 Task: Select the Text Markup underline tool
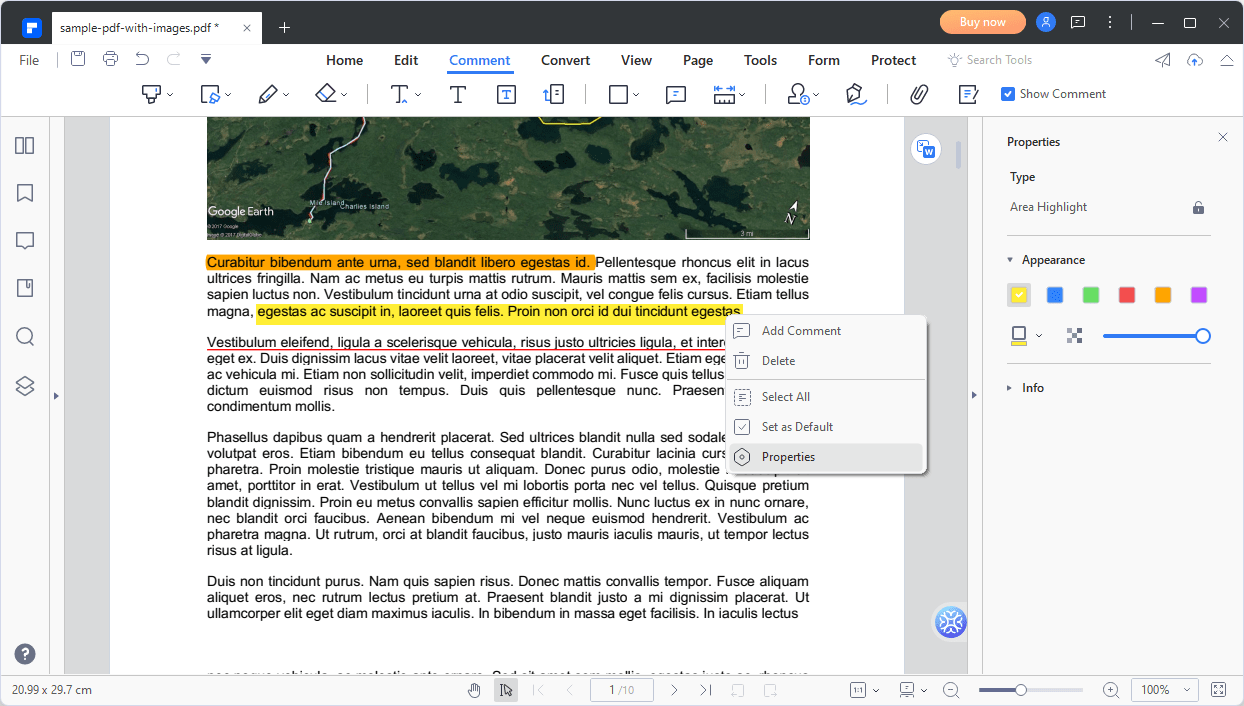coord(399,94)
